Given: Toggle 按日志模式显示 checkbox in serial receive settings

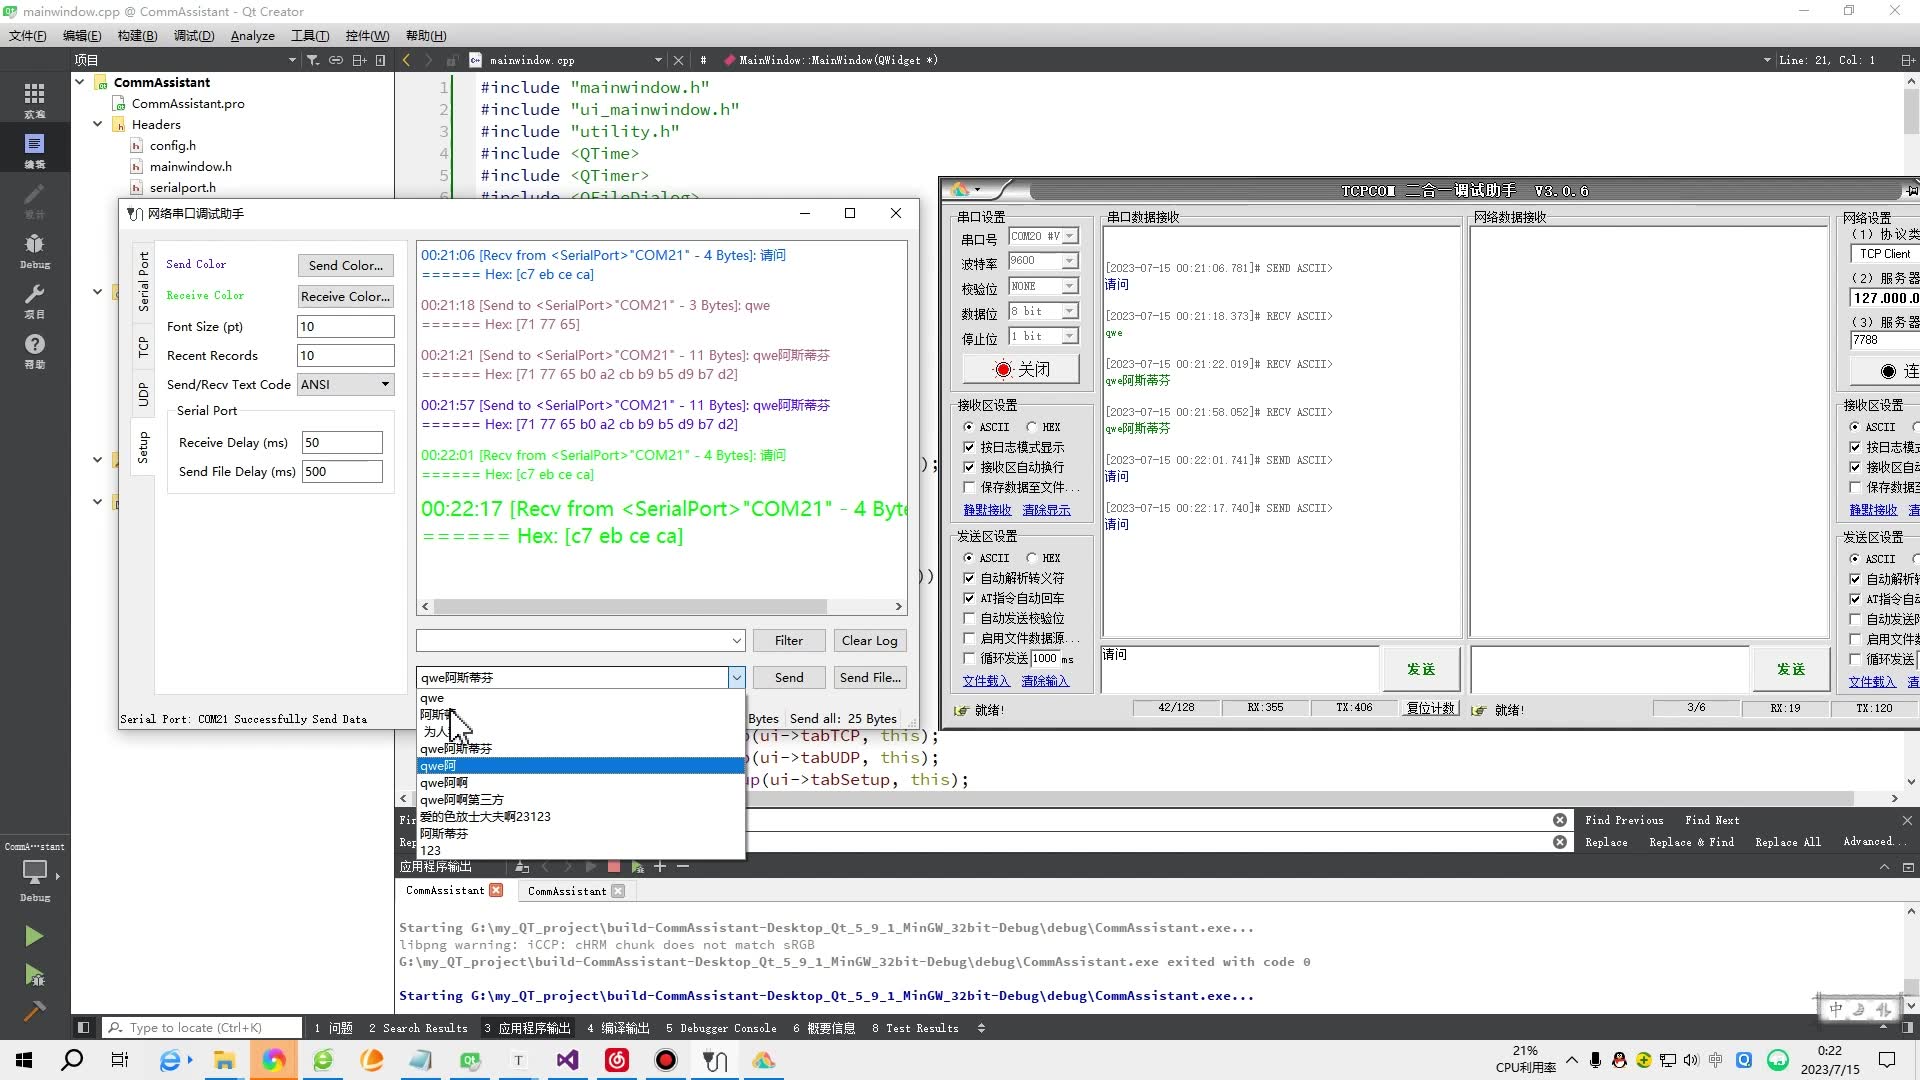Looking at the screenshot, I should [x=969, y=447].
